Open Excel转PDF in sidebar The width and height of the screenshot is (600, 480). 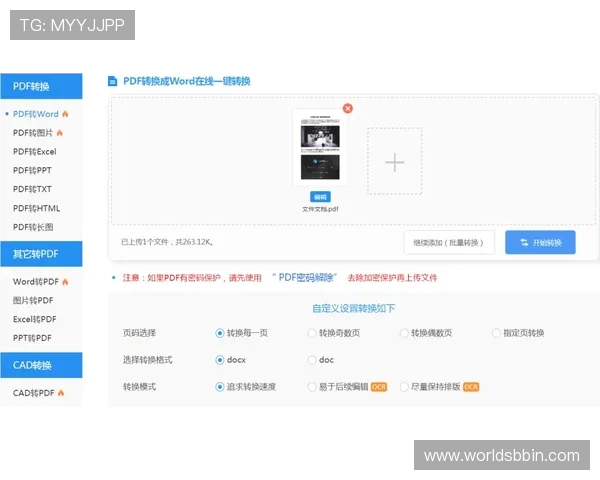(x=34, y=319)
